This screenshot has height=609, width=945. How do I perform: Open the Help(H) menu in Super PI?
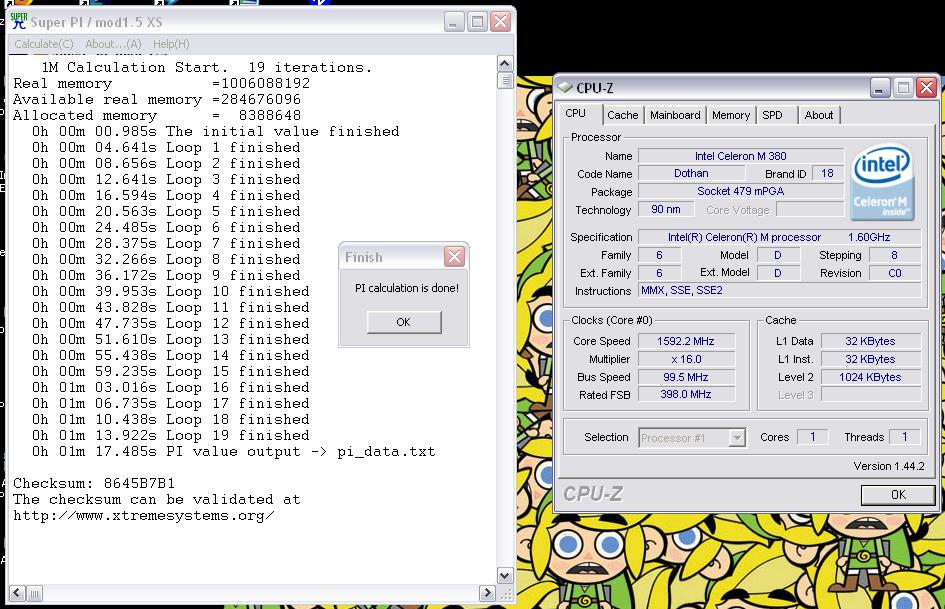pos(171,44)
